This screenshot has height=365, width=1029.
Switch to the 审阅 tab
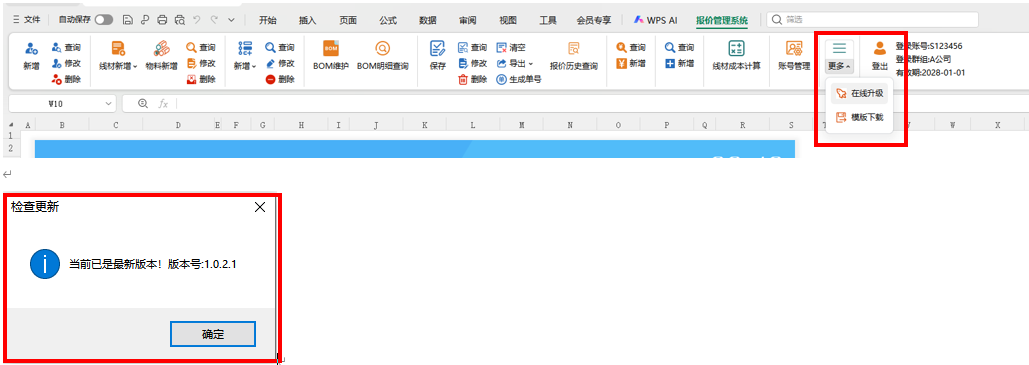[x=468, y=20]
